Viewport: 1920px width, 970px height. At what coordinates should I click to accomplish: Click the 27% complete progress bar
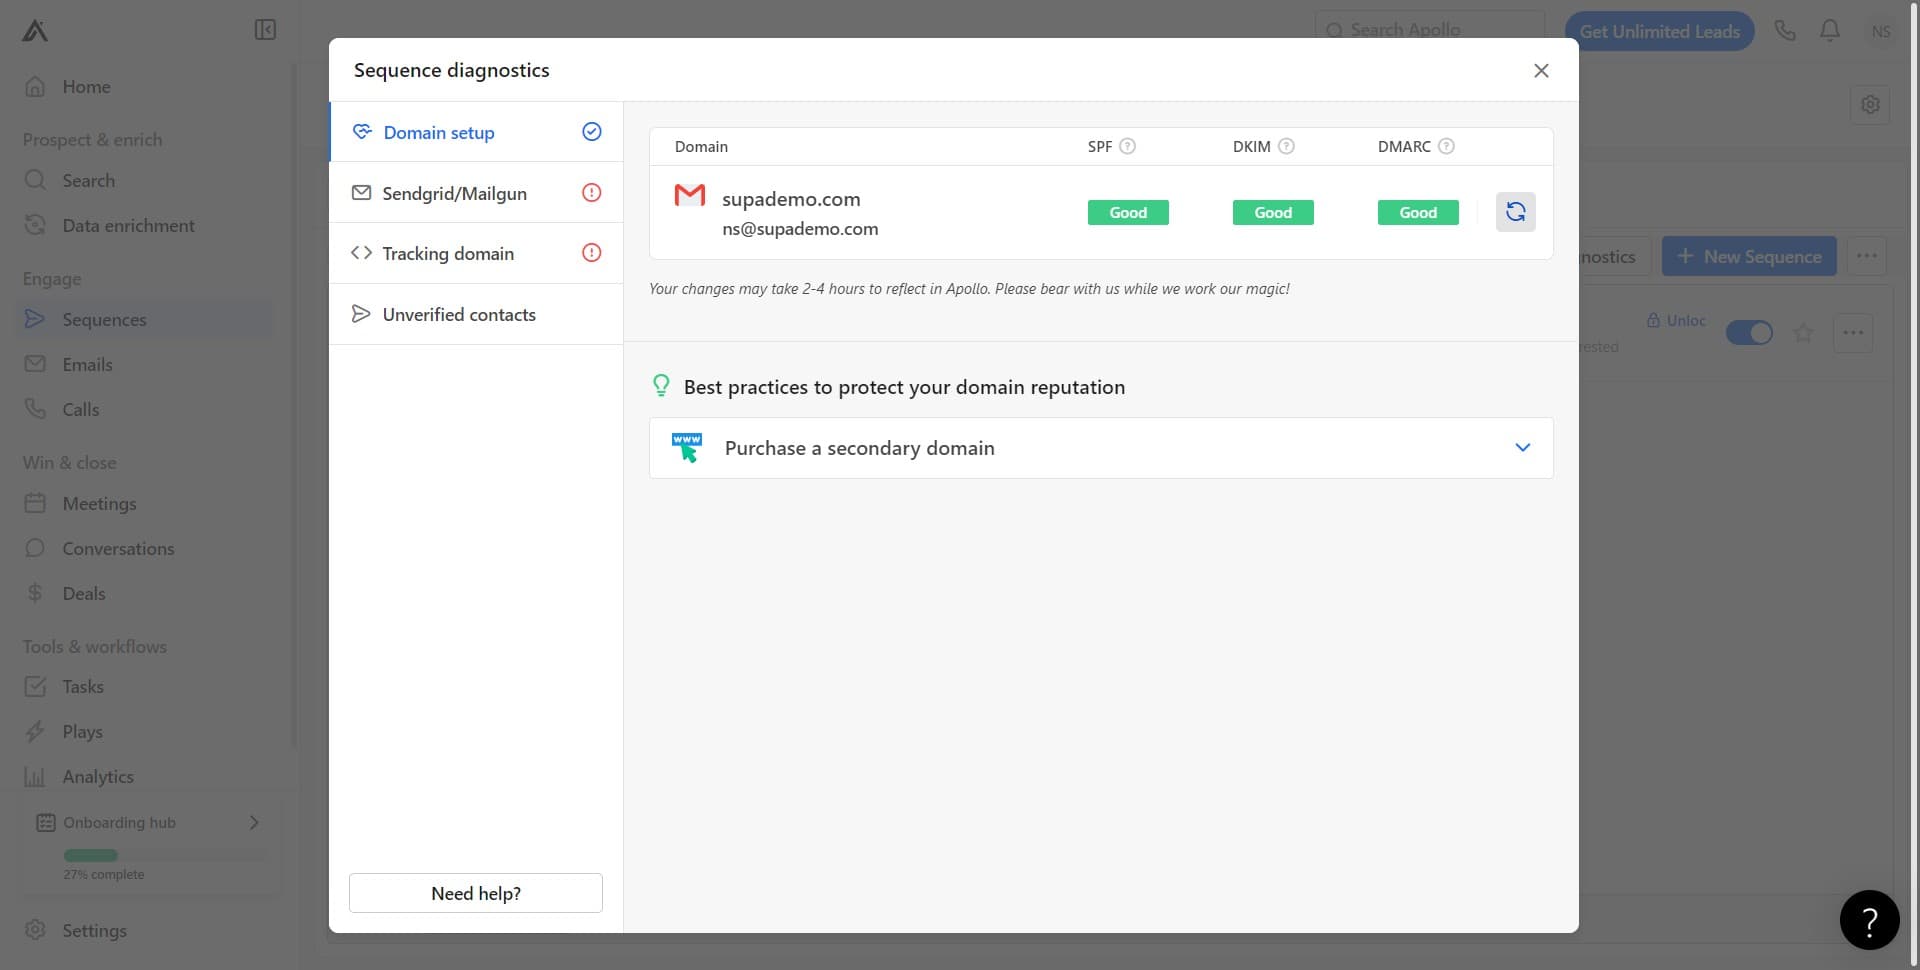[x=91, y=855]
